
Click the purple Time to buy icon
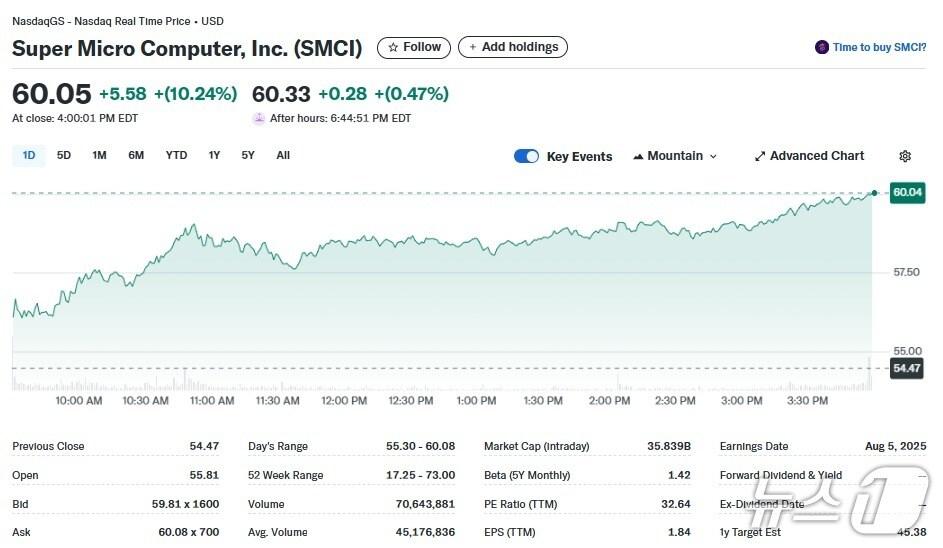(822, 47)
